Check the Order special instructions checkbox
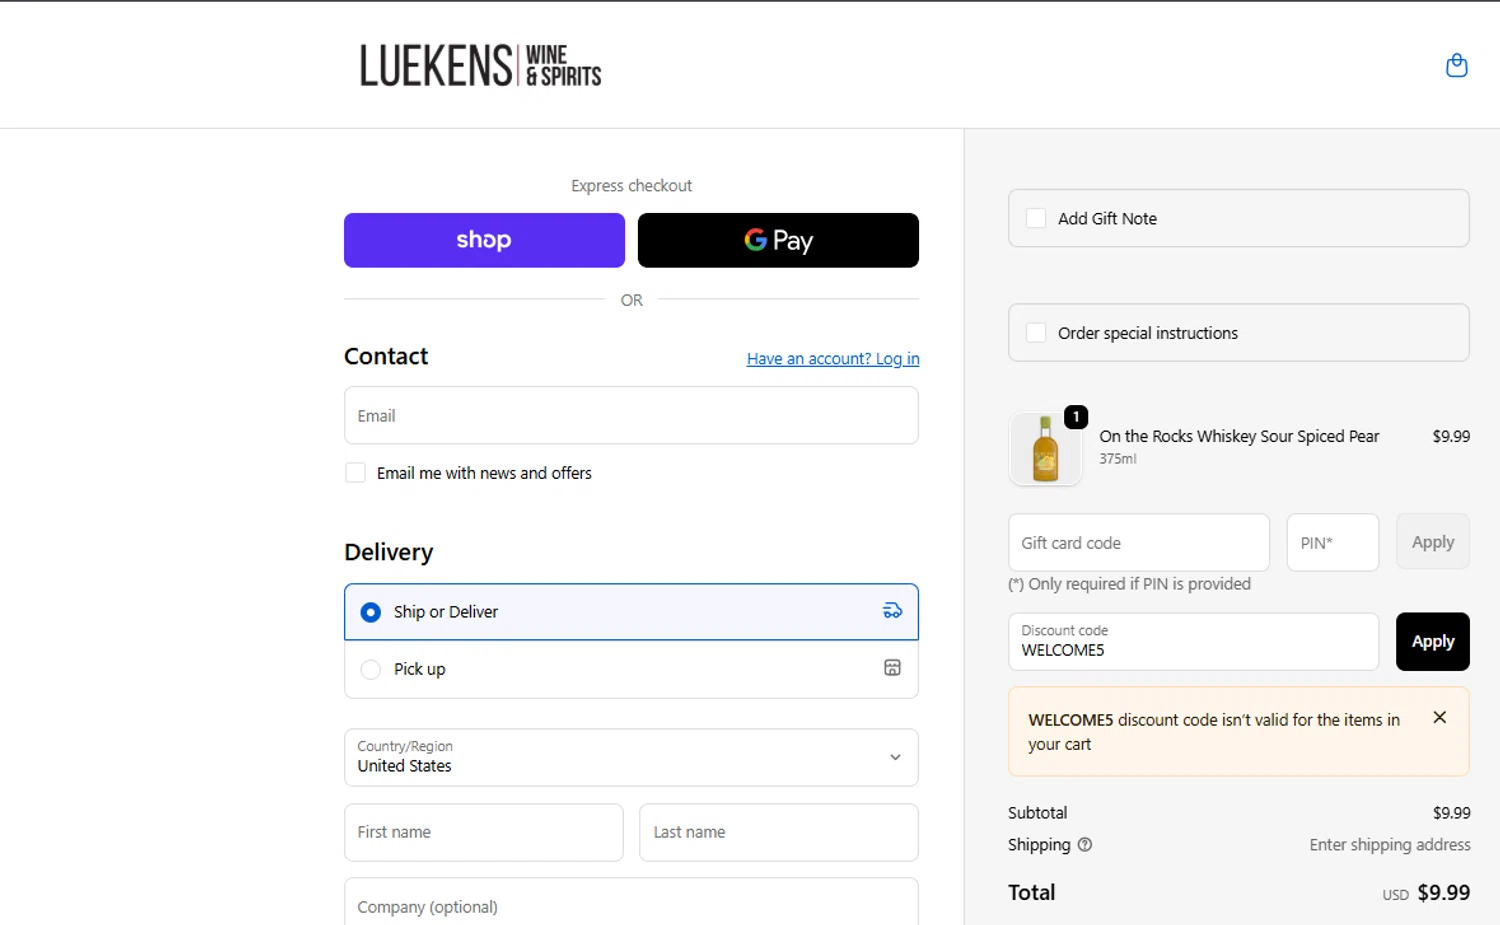Screen dimensions: 1500x925 pos(1036,333)
